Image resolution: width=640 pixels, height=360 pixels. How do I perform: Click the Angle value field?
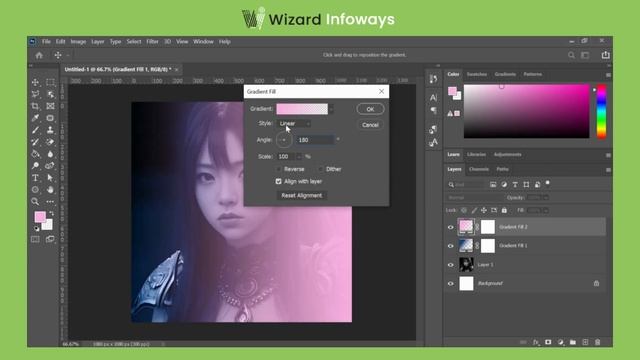[316, 140]
